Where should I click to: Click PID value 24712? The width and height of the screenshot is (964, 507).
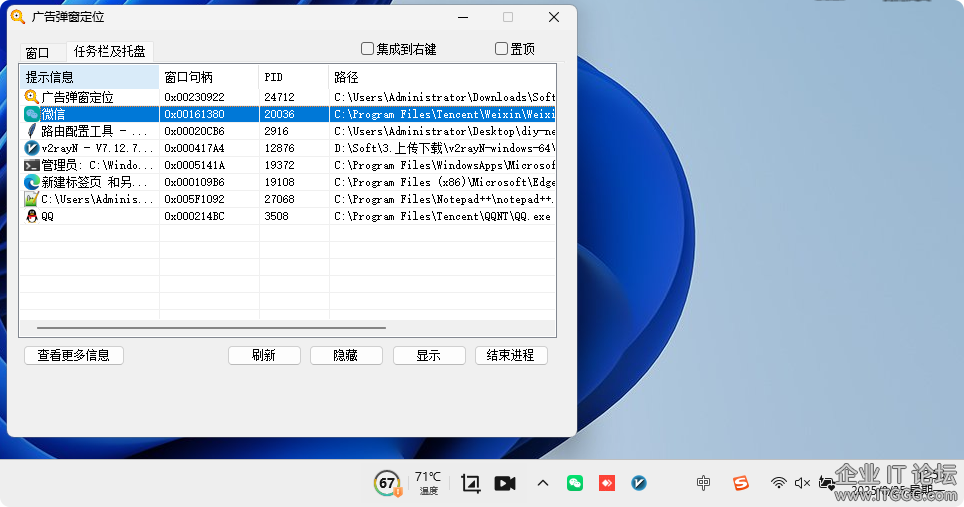[279, 97]
